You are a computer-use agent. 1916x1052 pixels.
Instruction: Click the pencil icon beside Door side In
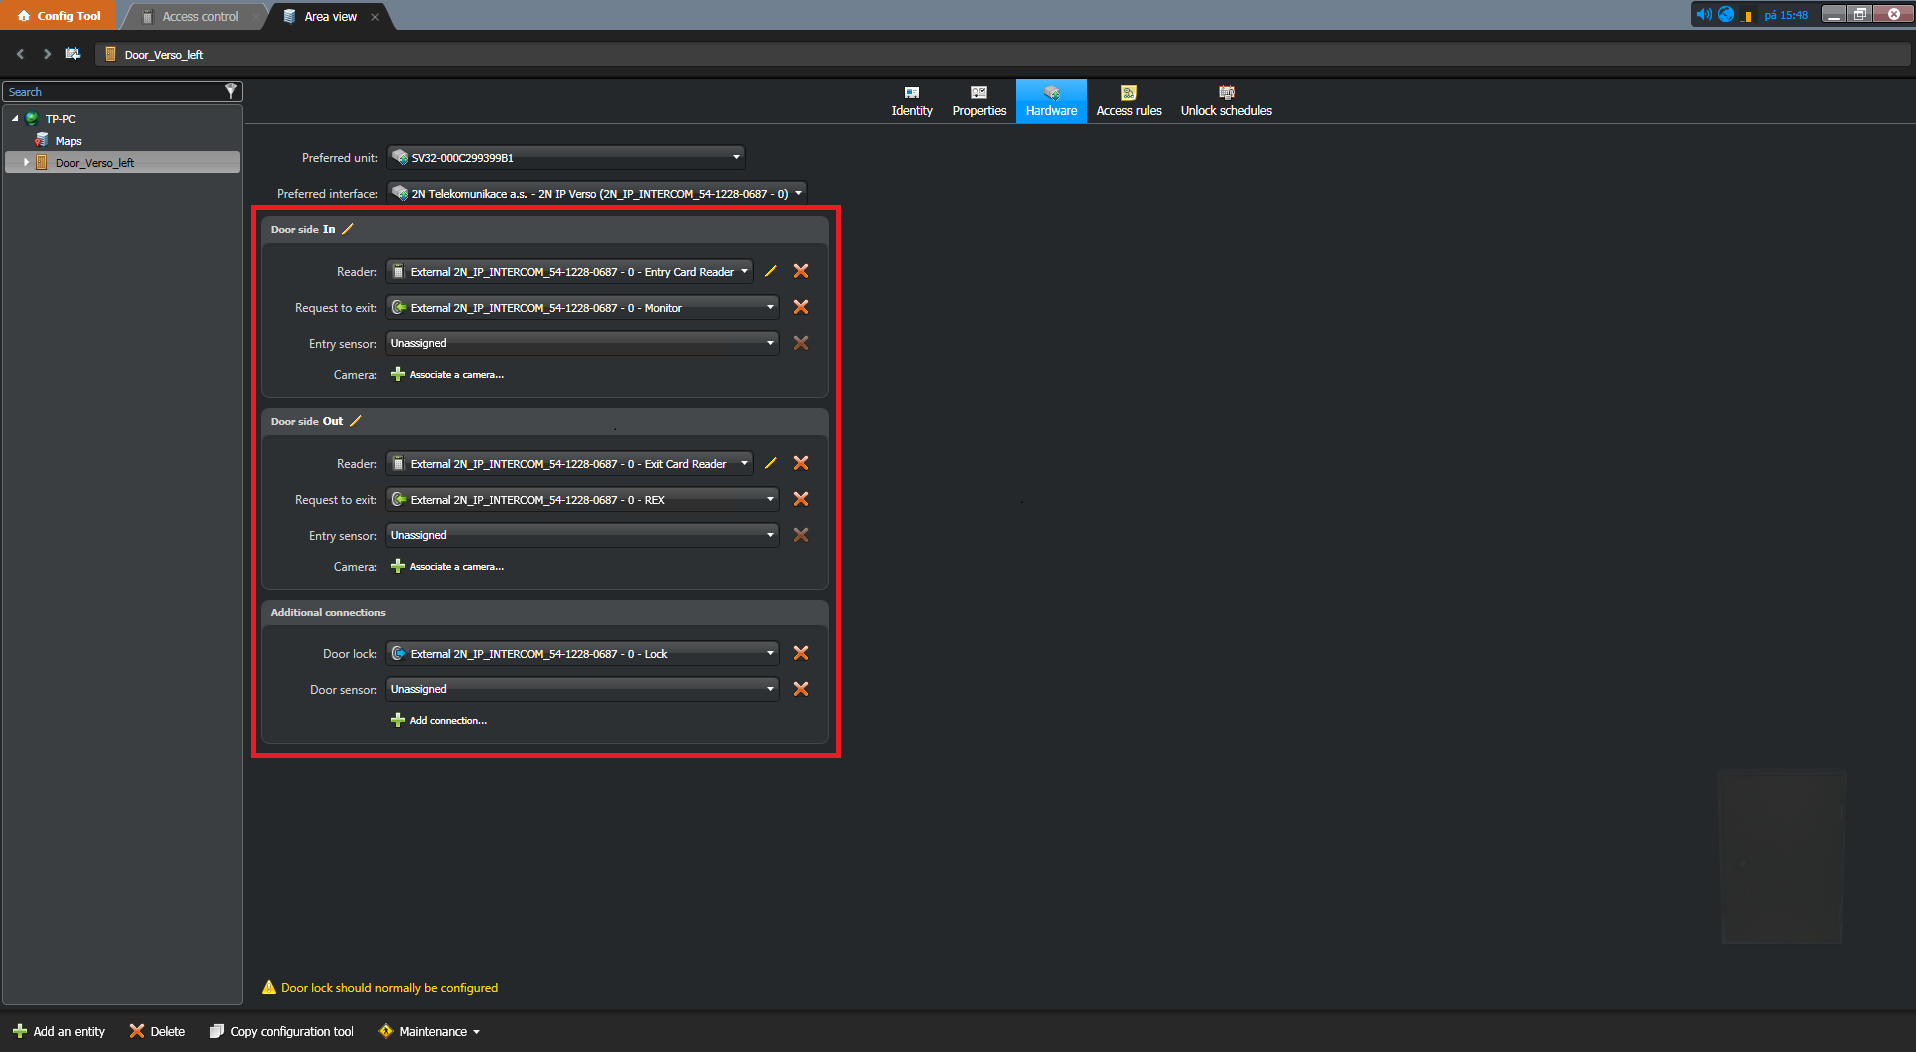pos(348,229)
